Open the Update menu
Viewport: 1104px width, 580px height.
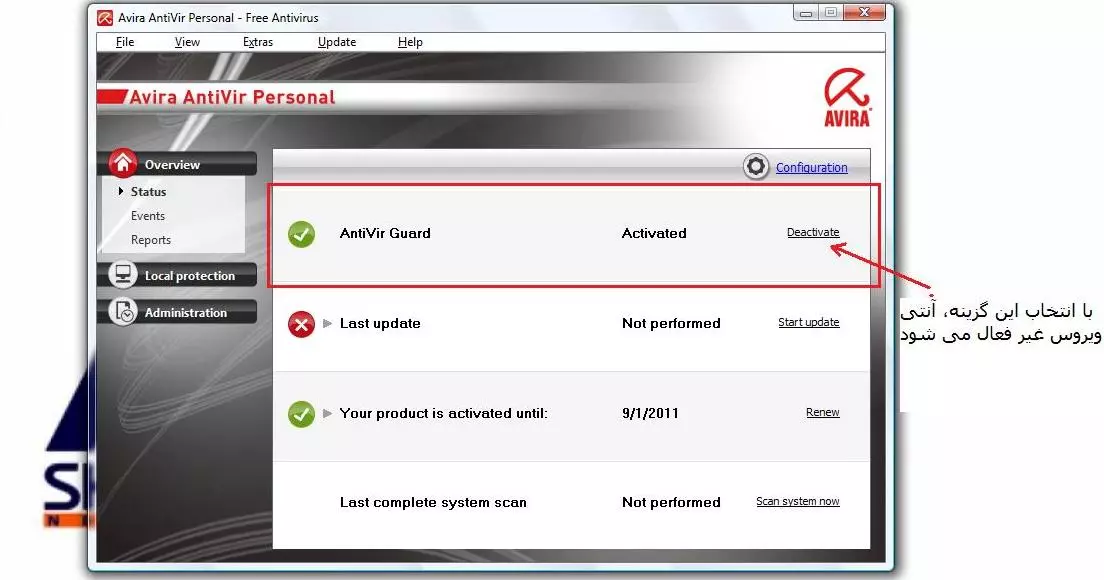coord(337,42)
